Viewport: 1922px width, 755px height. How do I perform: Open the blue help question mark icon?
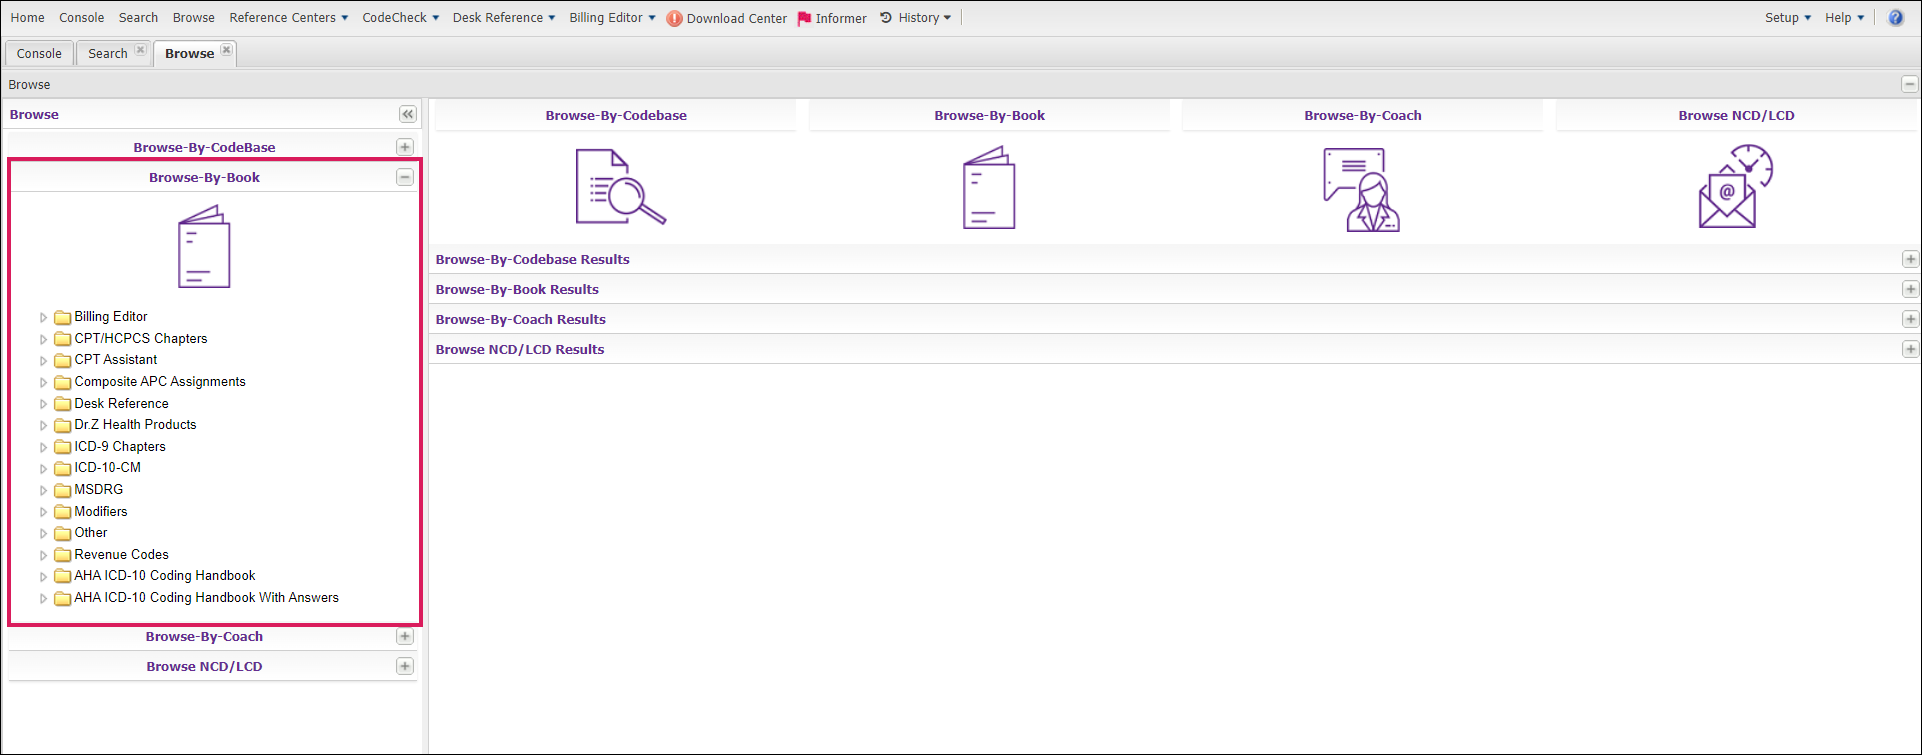pyautogui.click(x=1895, y=18)
